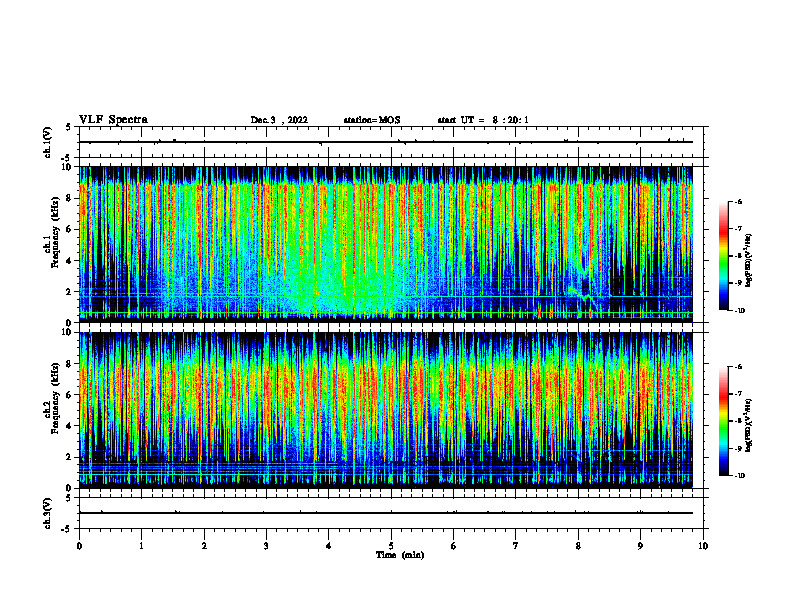The width and height of the screenshot is (792, 612).
Task: Click the ch.2 spectrogram color scale bar
Action: (x=723, y=421)
